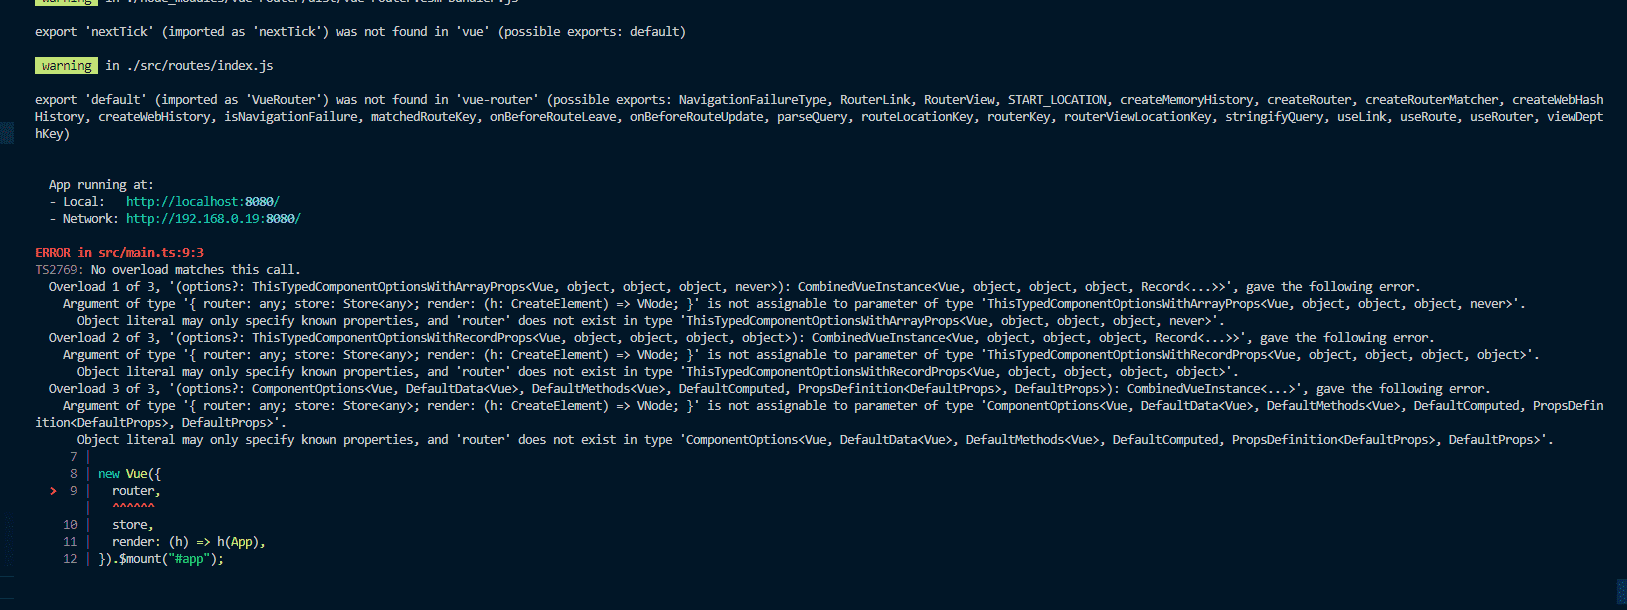The height and width of the screenshot is (610, 1627).
Task: Click line number 8 in the code snippet
Action: [x=73, y=474]
